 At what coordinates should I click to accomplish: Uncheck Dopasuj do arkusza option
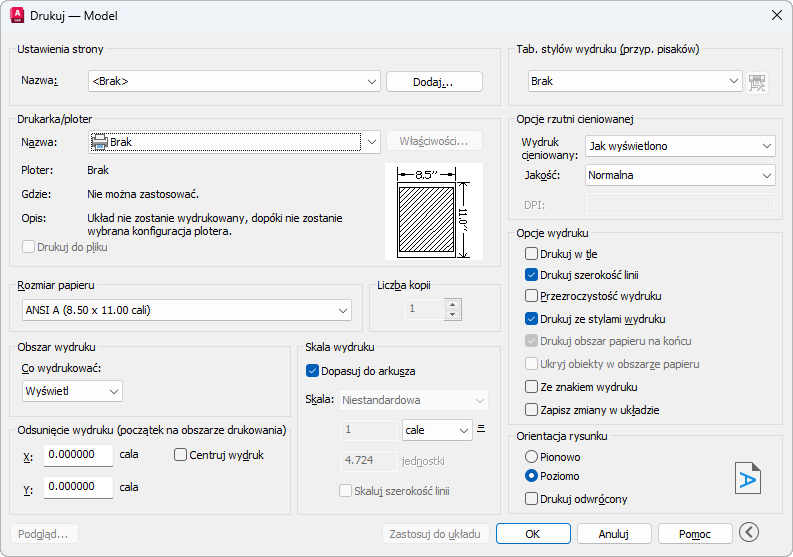click(x=312, y=371)
